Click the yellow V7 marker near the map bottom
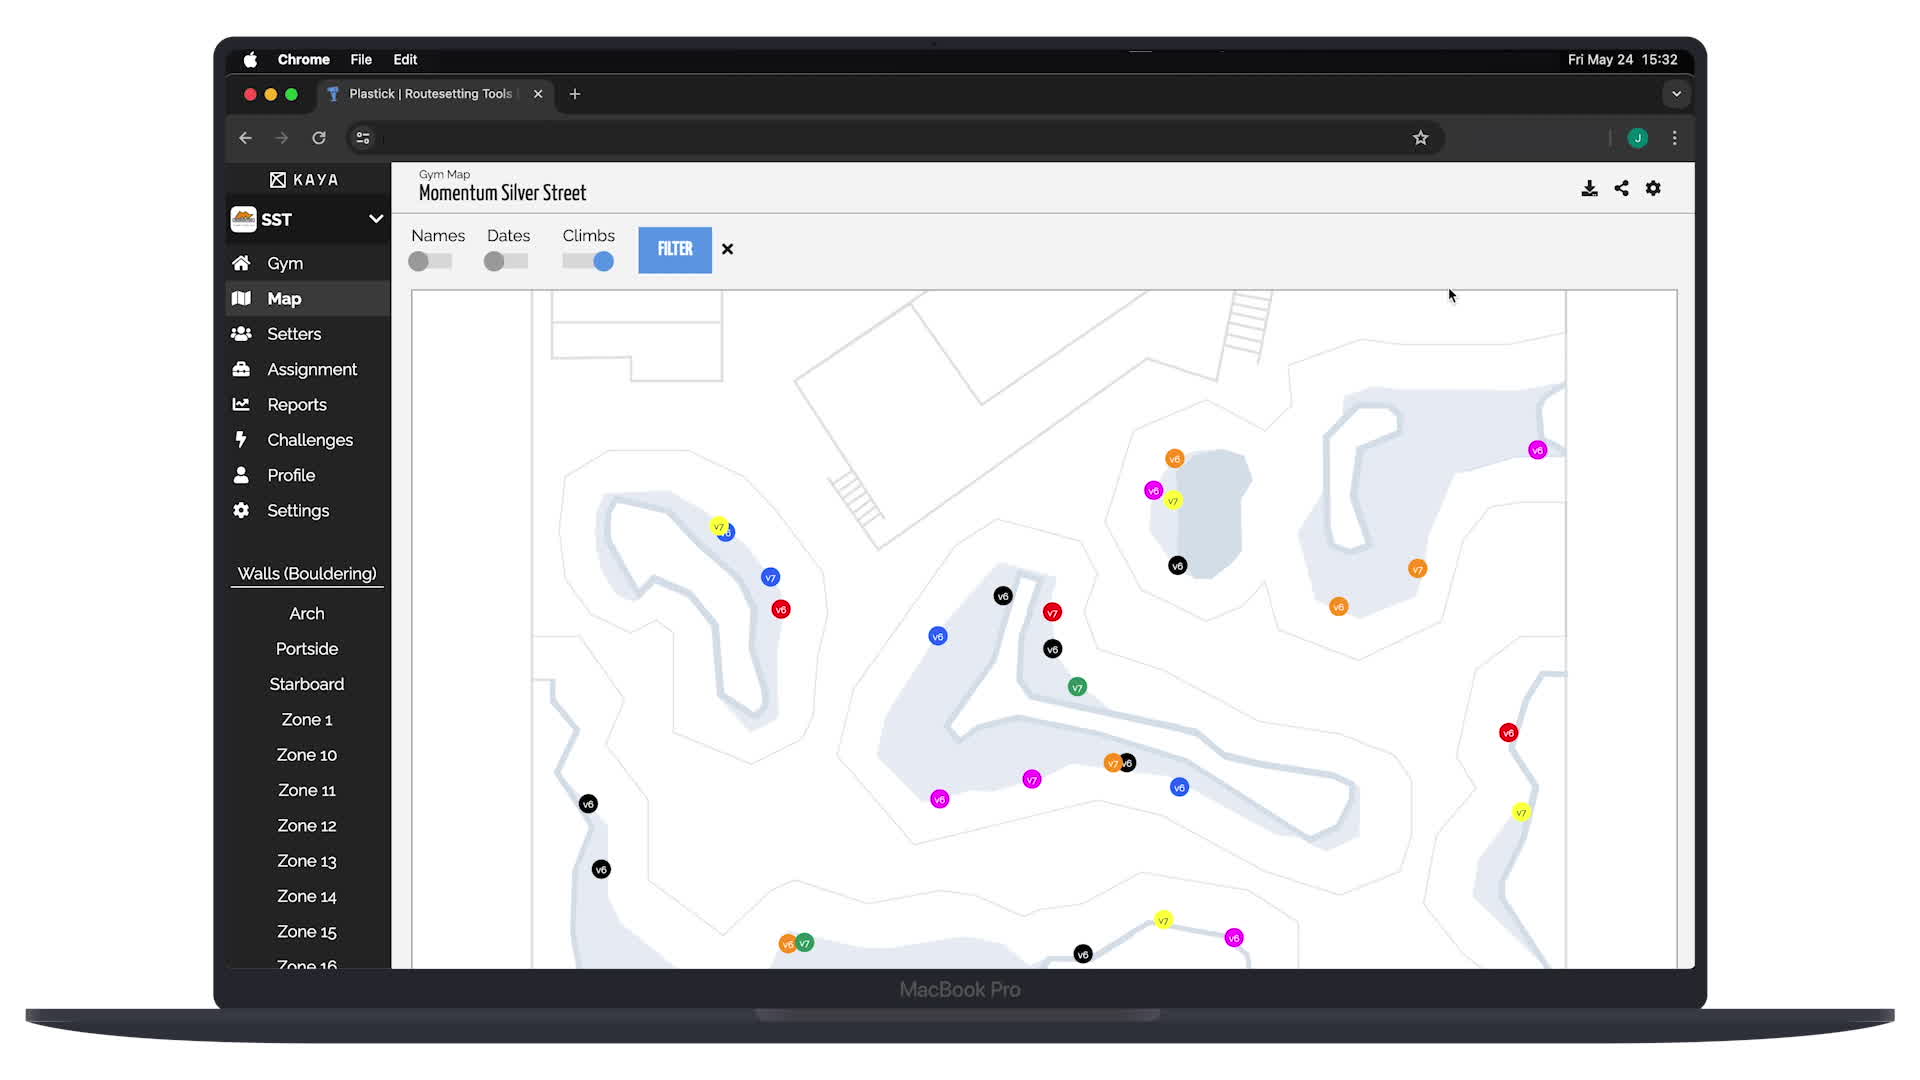1920x1080 pixels. 1163,919
